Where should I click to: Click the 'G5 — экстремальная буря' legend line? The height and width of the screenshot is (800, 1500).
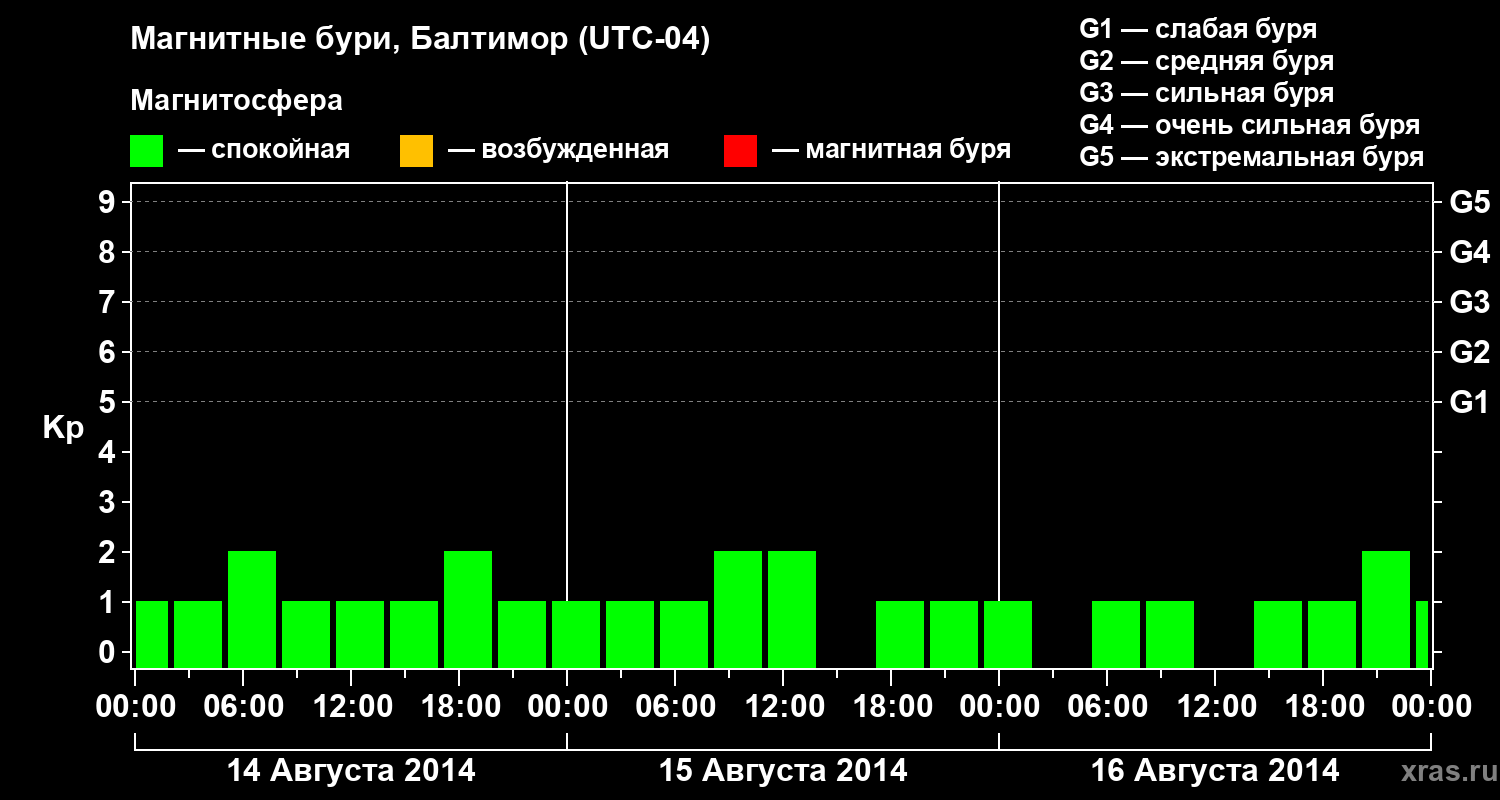[x=1251, y=158]
